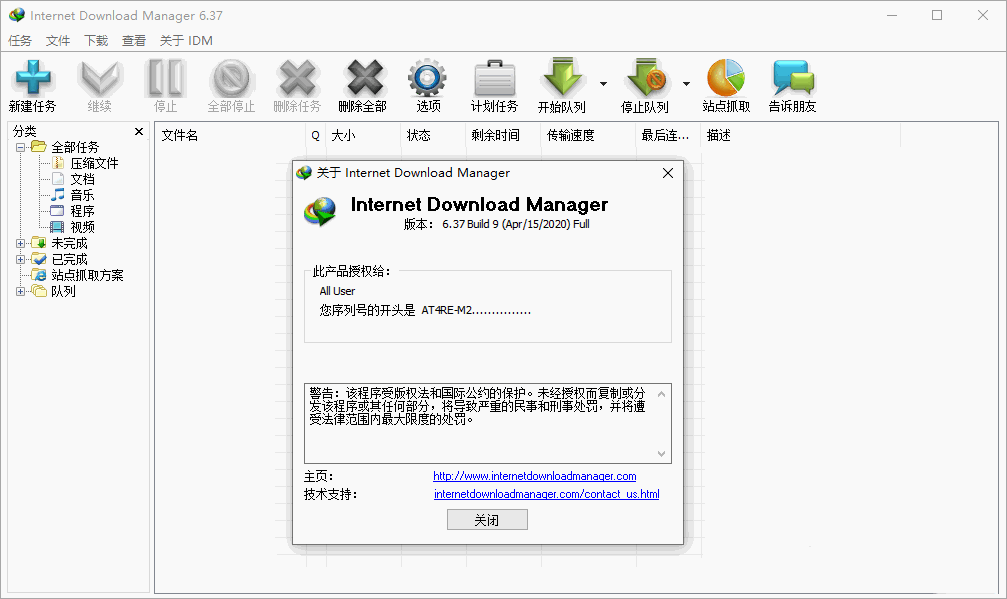
Task: Select 压缩文件 category in the tree
Action: pos(94,163)
